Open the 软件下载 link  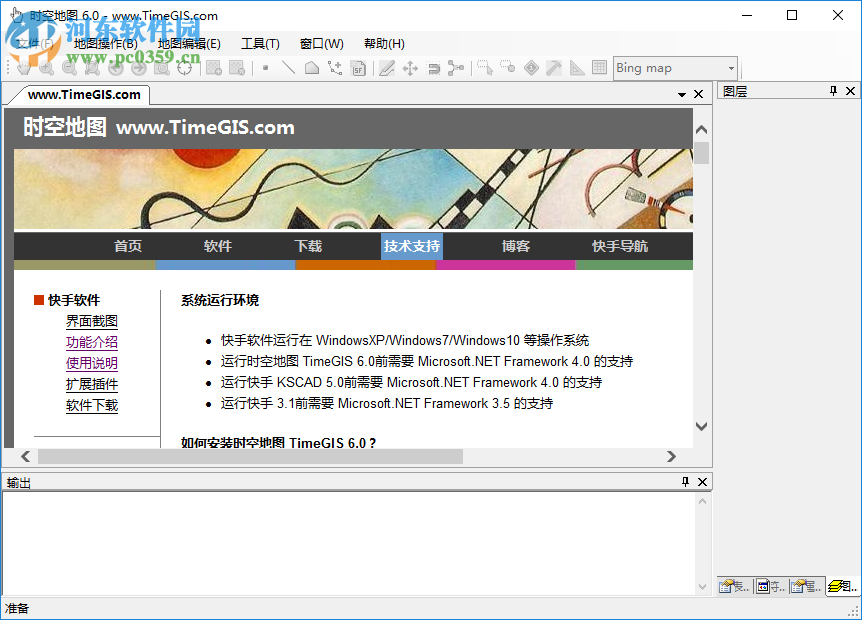point(92,405)
